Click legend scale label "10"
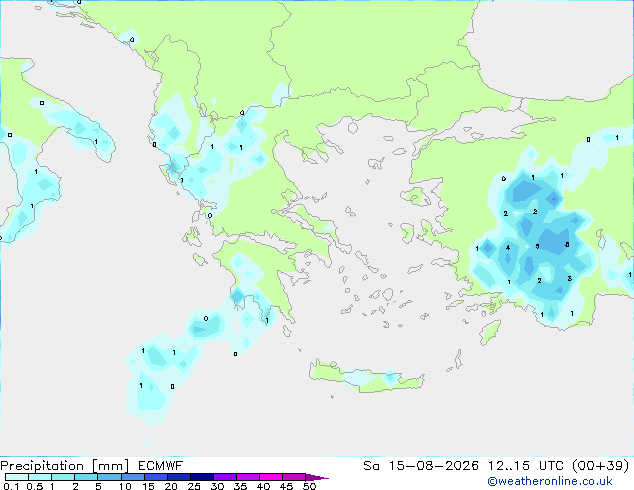The height and width of the screenshot is (490, 634). pyautogui.click(x=125, y=486)
